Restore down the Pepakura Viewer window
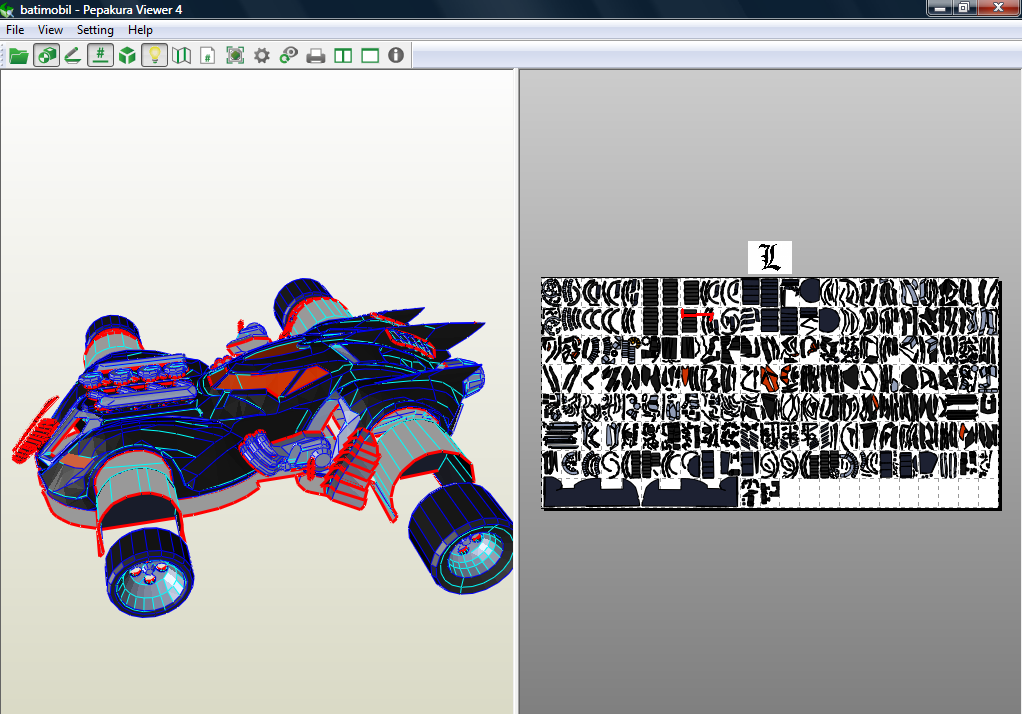Screen dimensions: 1022x714 click(x=964, y=8)
